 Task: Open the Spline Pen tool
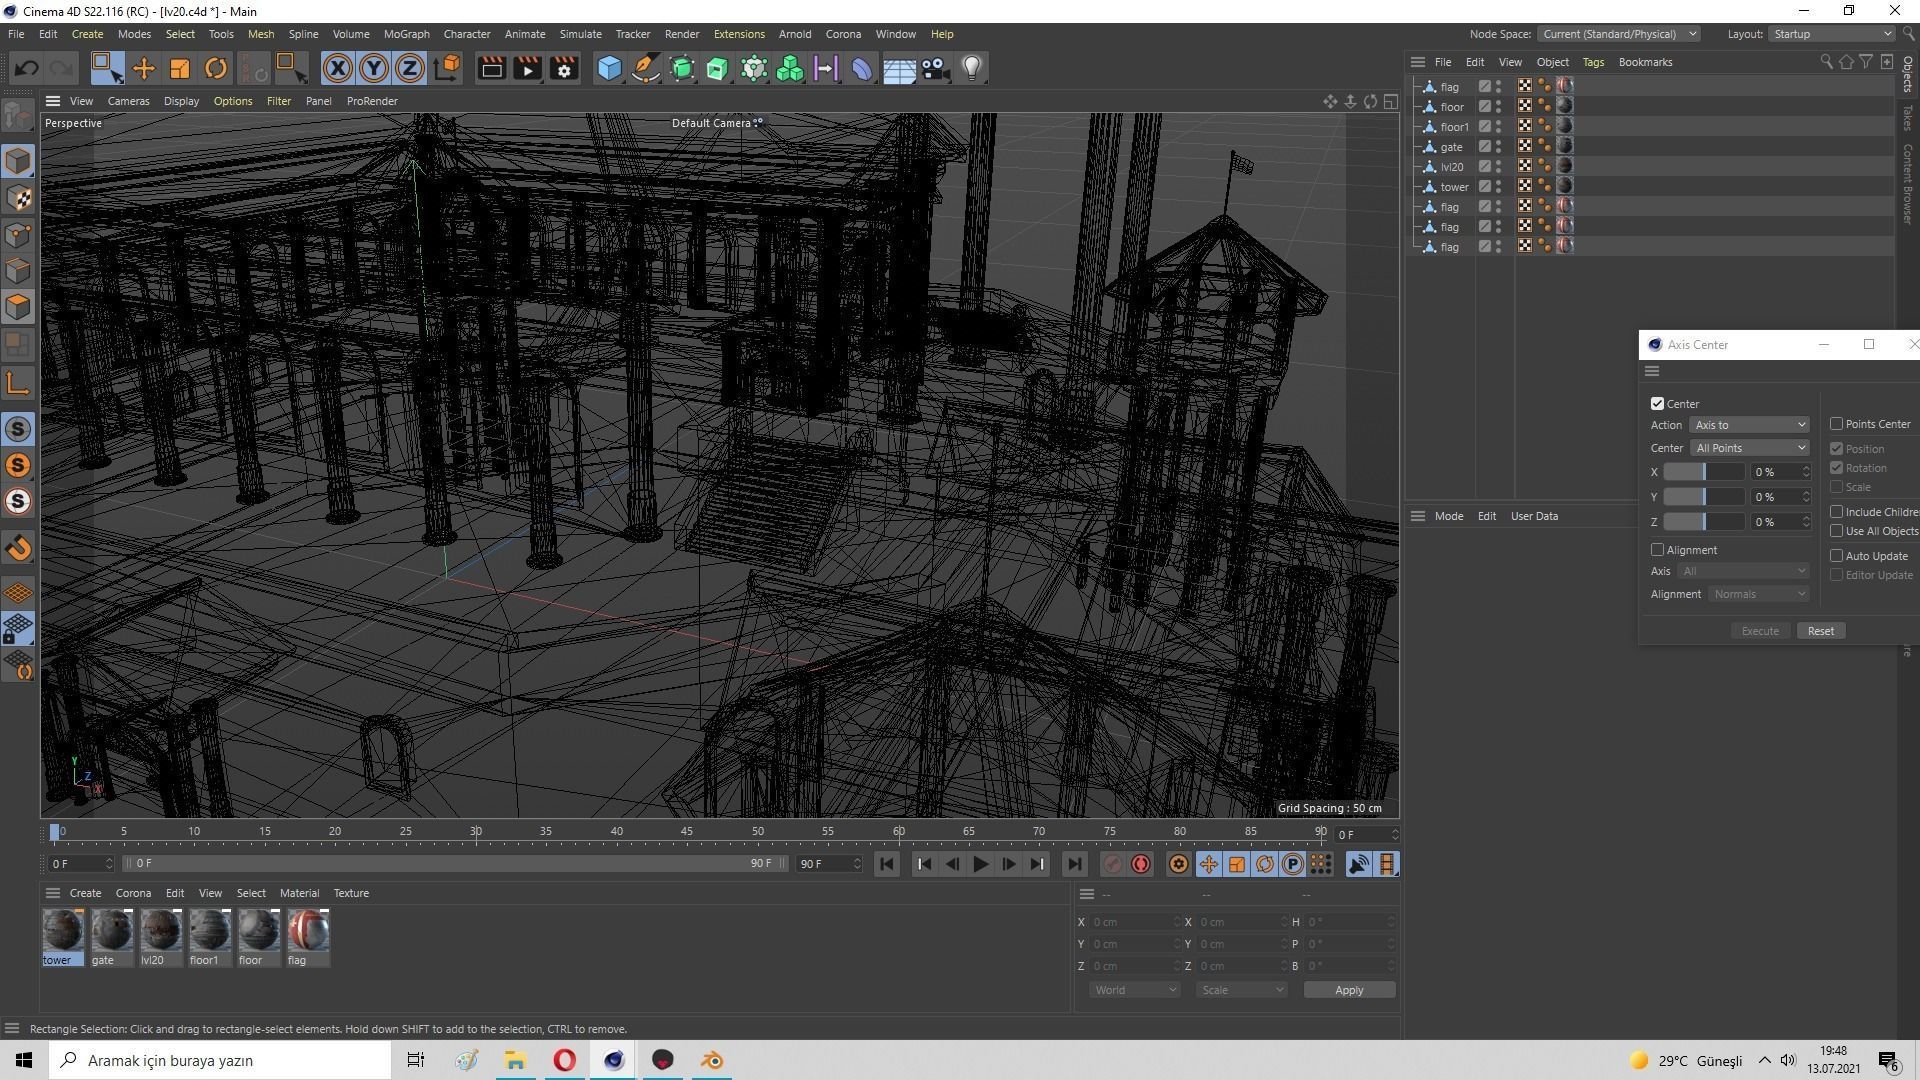646,68
